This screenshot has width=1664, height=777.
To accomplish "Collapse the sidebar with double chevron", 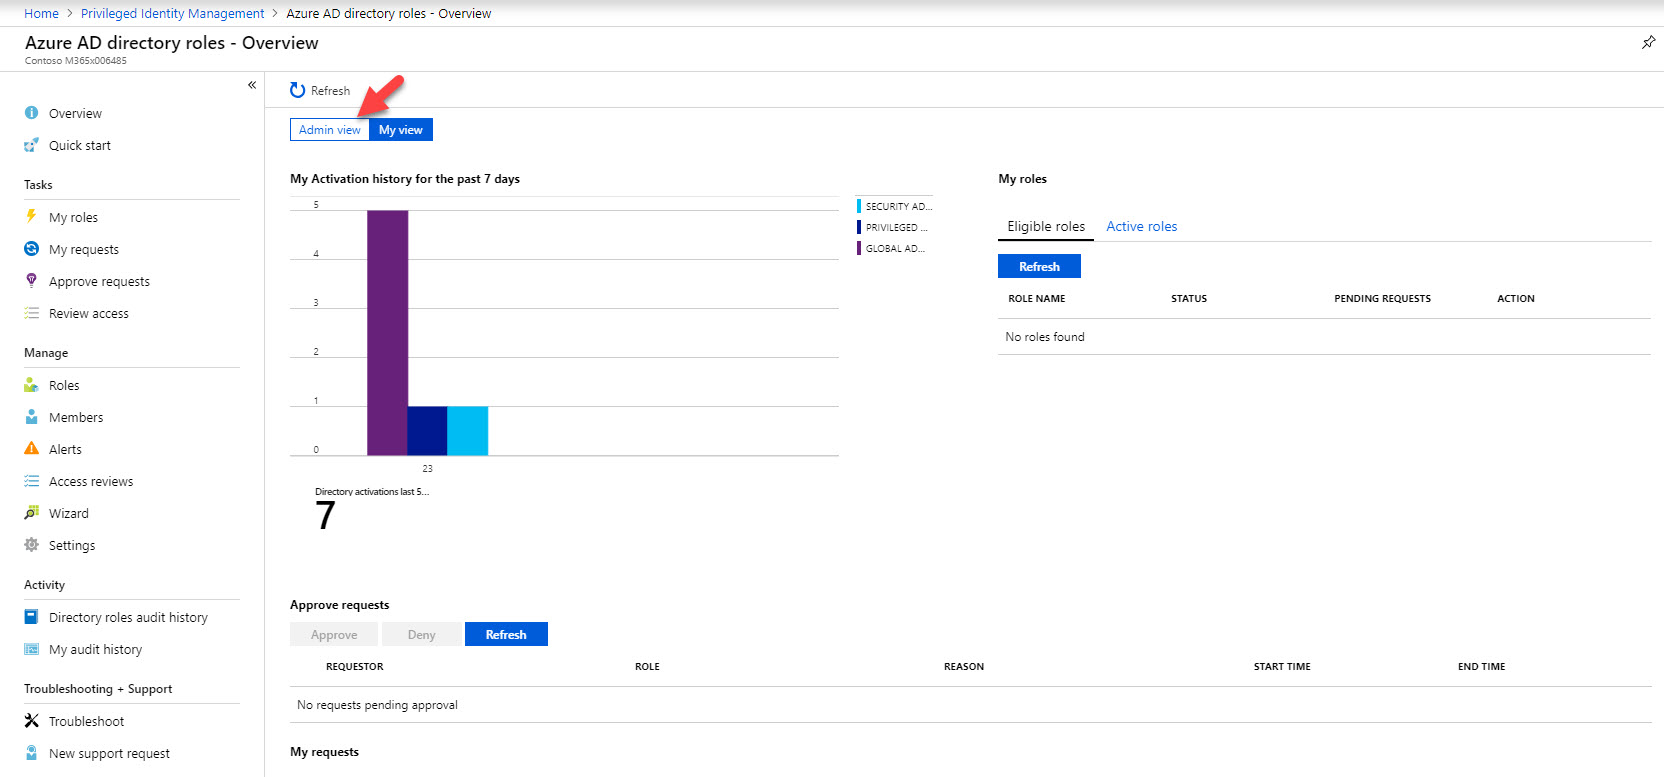I will 252,85.
